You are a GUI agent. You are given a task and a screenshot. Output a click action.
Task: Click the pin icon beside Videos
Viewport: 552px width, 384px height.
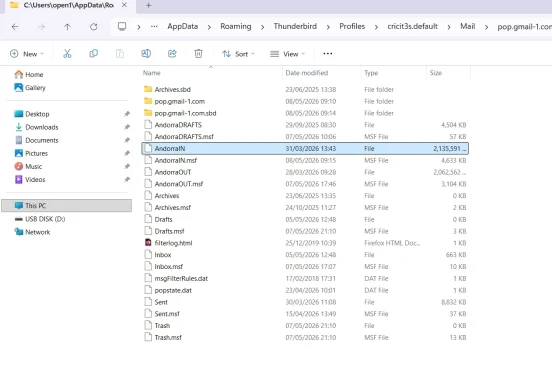pyautogui.click(x=127, y=180)
